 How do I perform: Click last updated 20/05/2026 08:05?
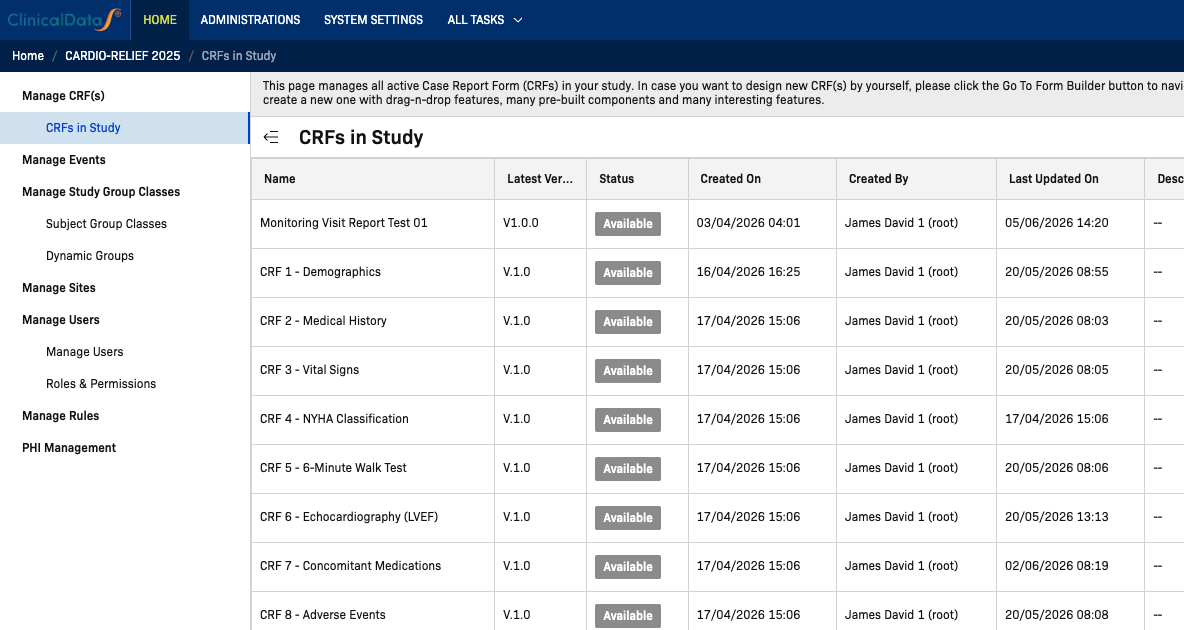1056,370
